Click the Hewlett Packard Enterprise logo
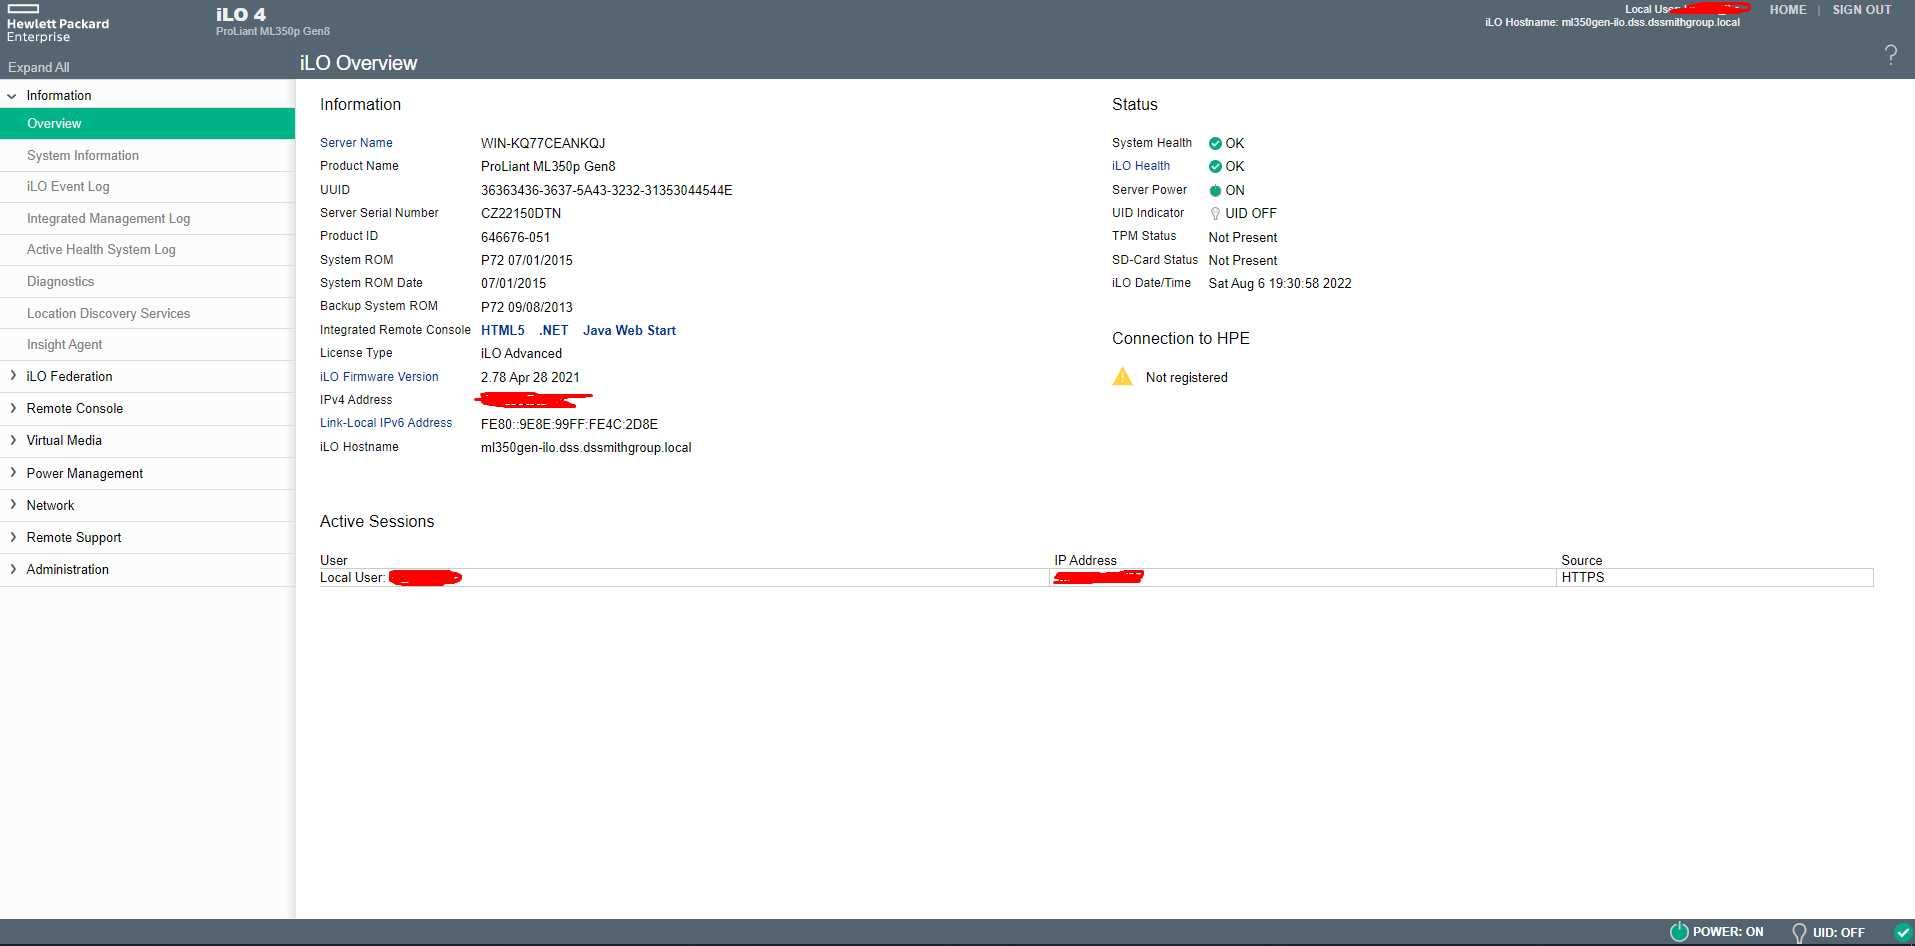 (57, 23)
